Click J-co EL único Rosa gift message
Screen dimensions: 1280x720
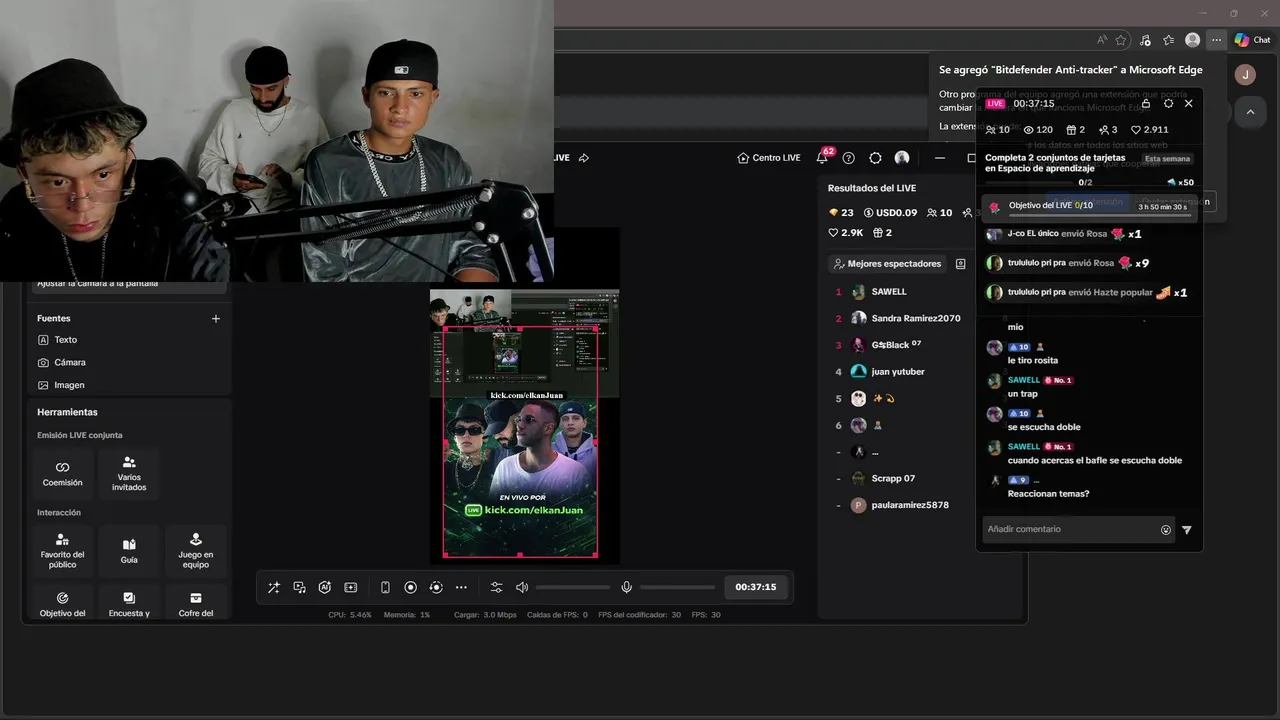click(1064, 234)
